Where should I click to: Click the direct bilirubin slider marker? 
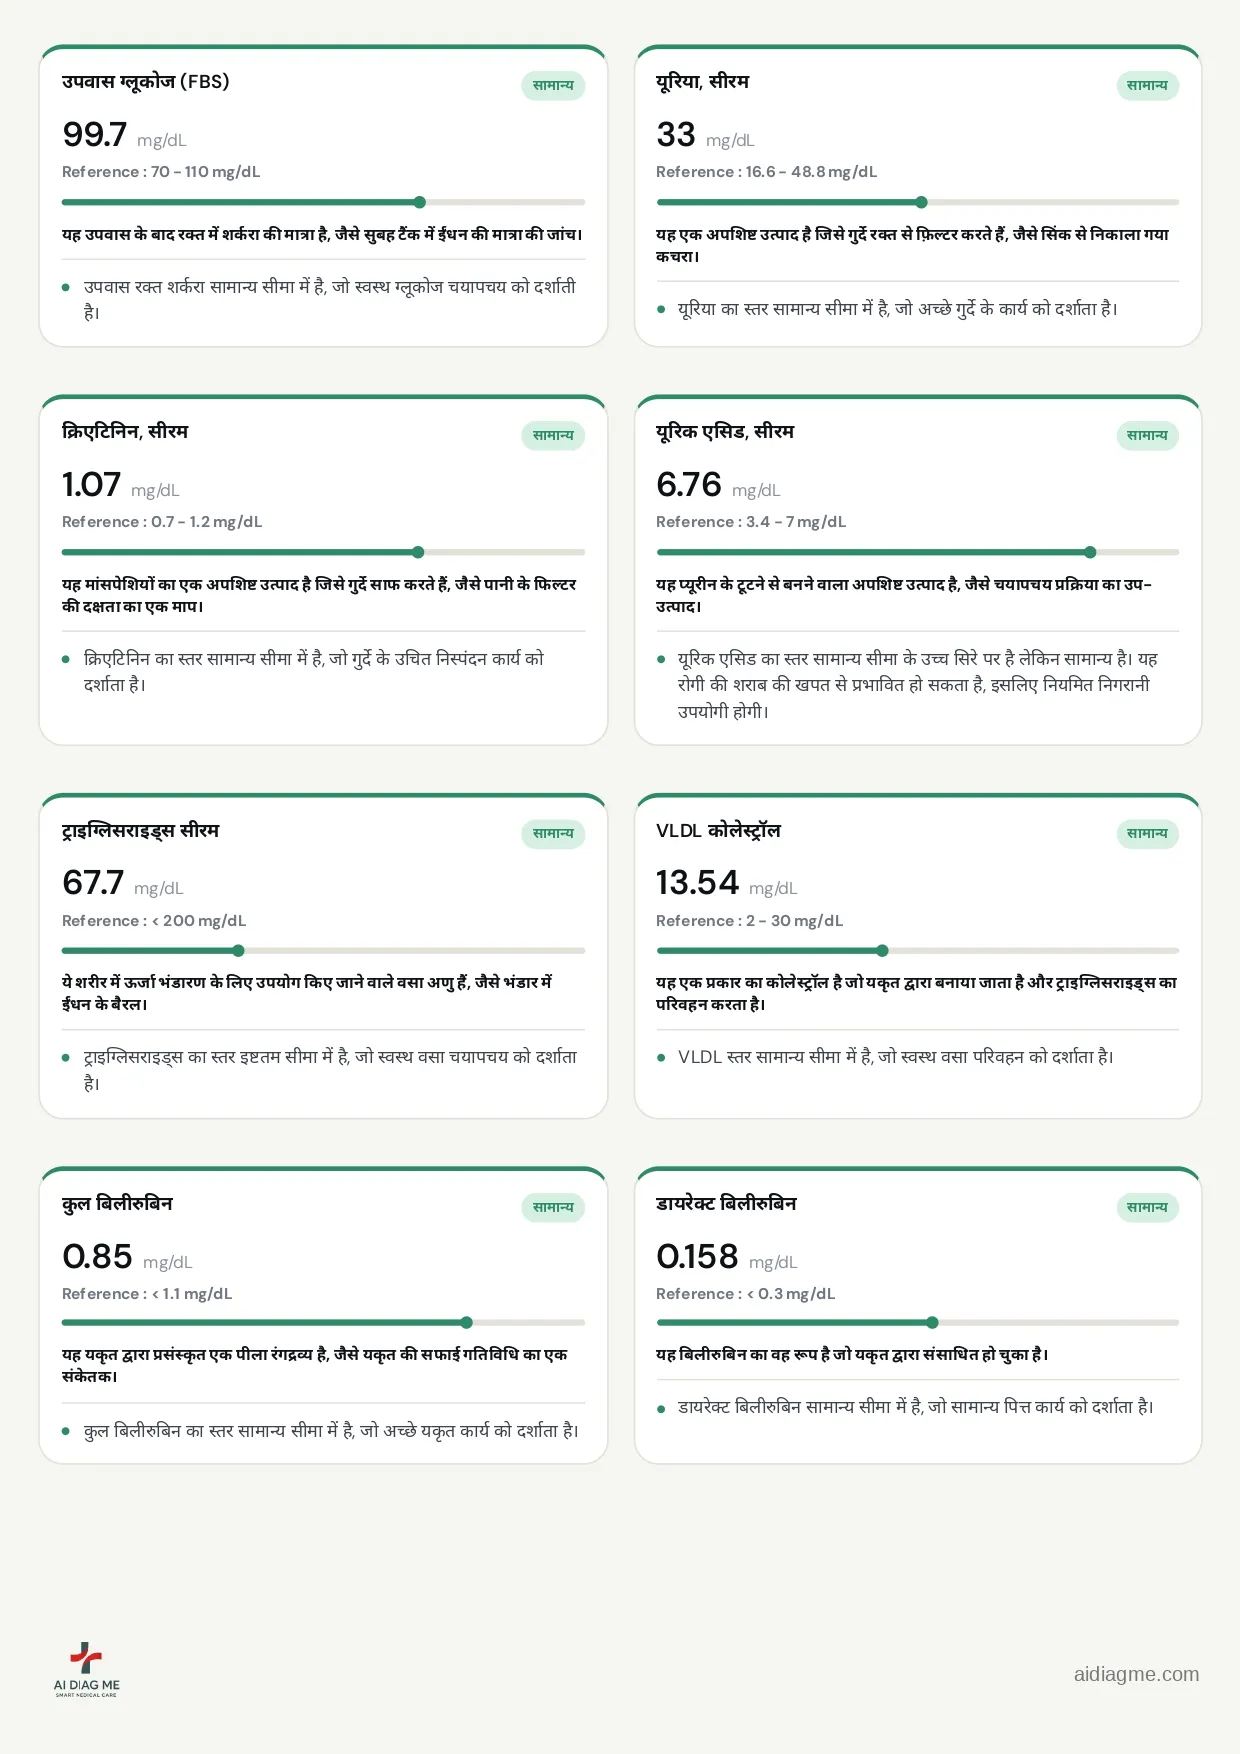click(x=932, y=1323)
